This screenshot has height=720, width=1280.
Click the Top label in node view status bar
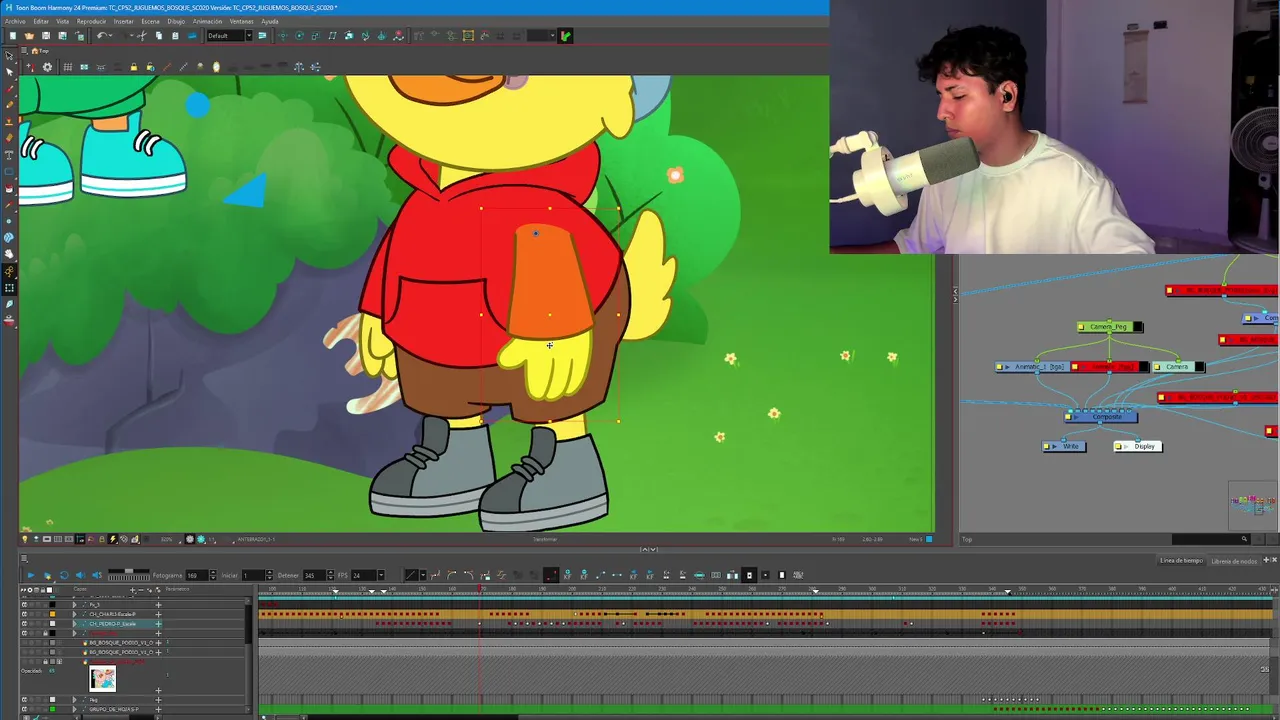pyautogui.click(x=967, y=540)
